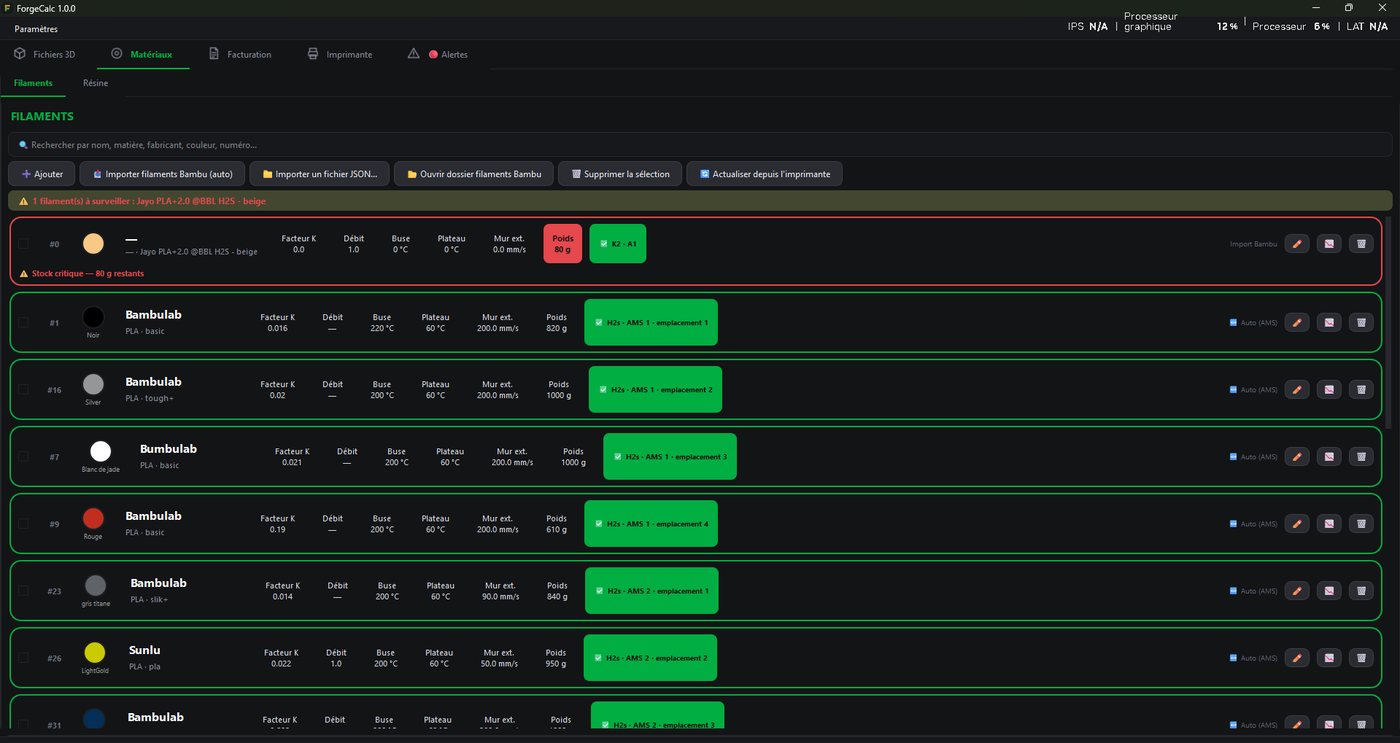The image size is (1400, 743).
Task: Edit the Bambulab Rouge filament
Action: pos(1297,523)
